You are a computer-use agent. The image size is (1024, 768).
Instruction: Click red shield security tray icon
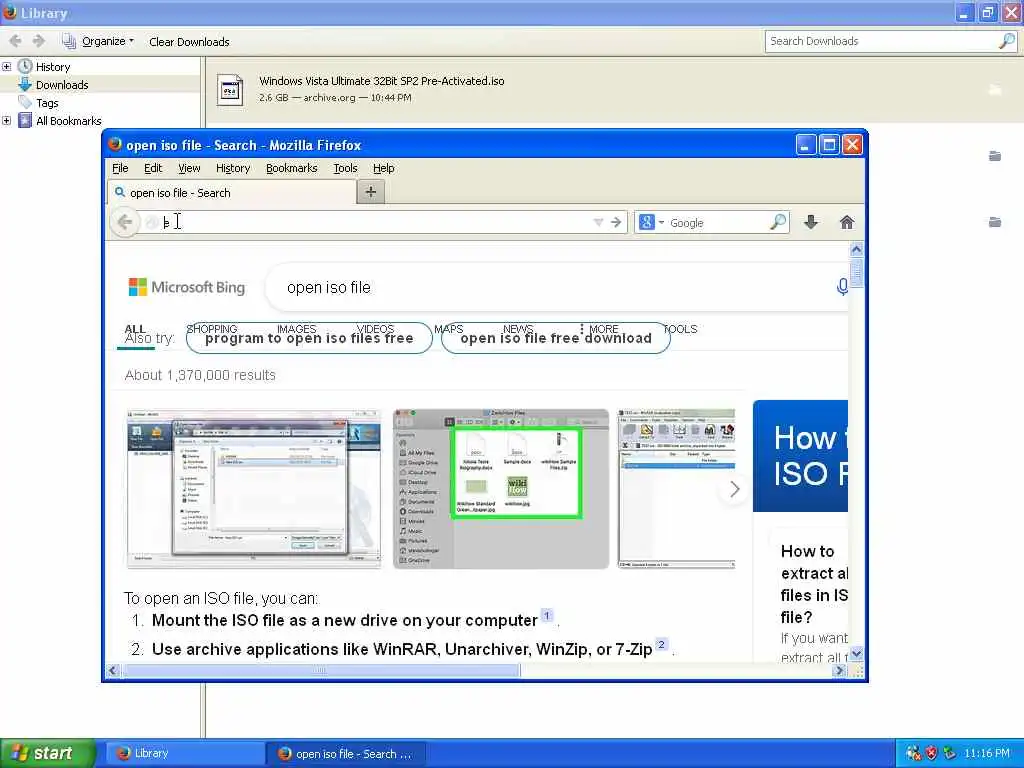[x=931, y=753]
